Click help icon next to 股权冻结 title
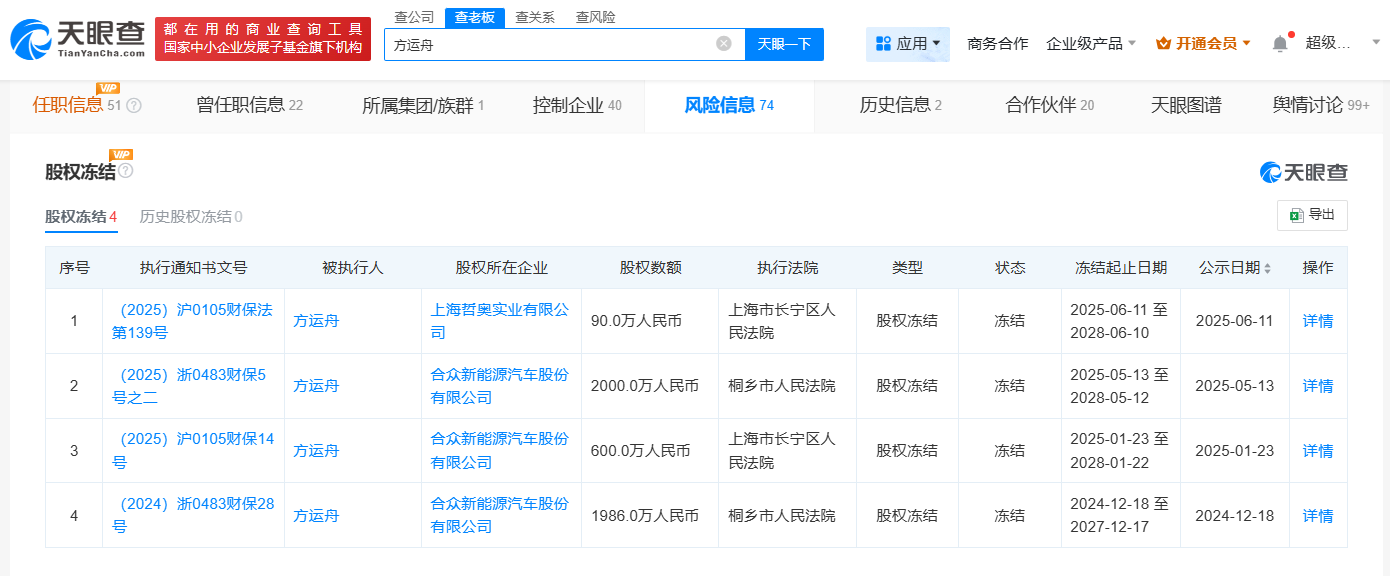 click(125, 171)
